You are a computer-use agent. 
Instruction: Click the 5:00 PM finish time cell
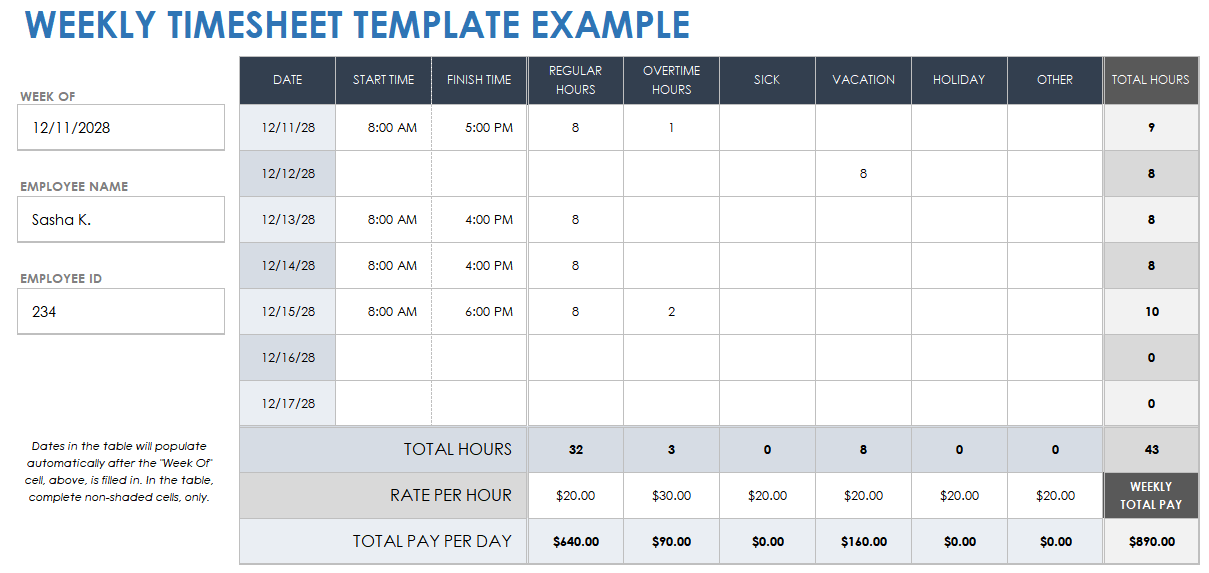(480, 128)
